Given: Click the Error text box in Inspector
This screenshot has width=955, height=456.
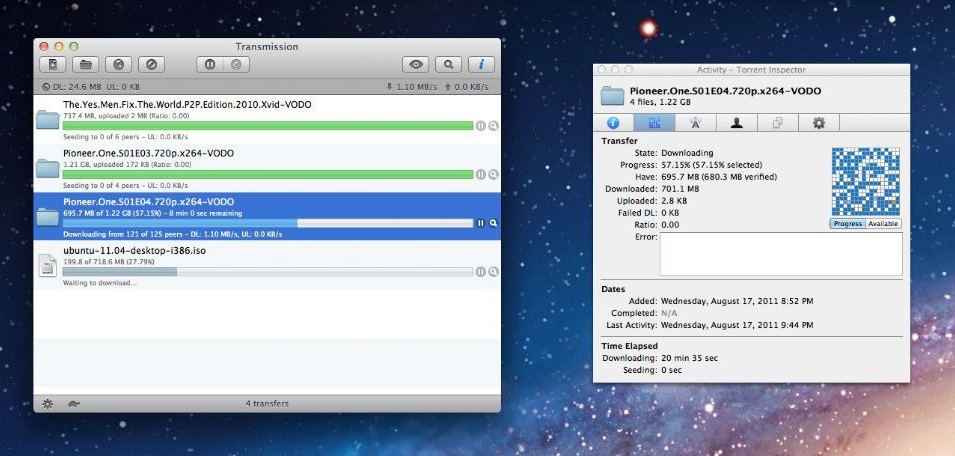Looking at the screenshot, I should point(781,254).
